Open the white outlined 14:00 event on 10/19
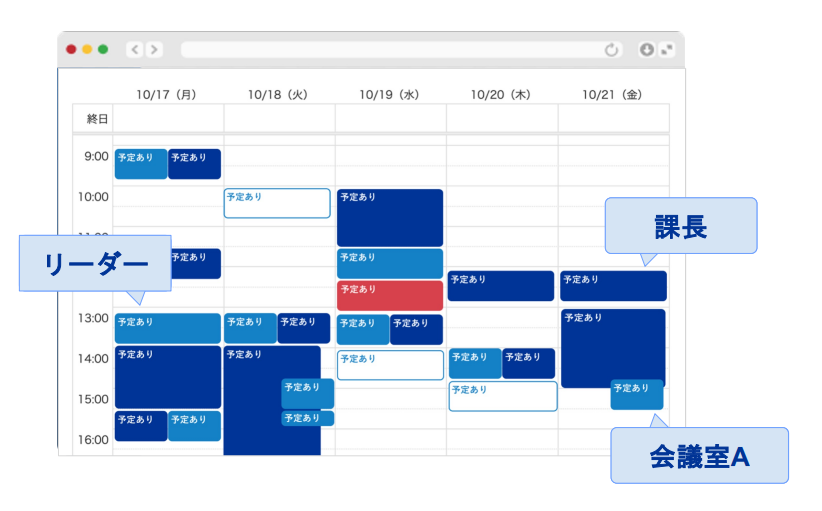The height and width of the screenshot is (511, 822). coord(390,364)
